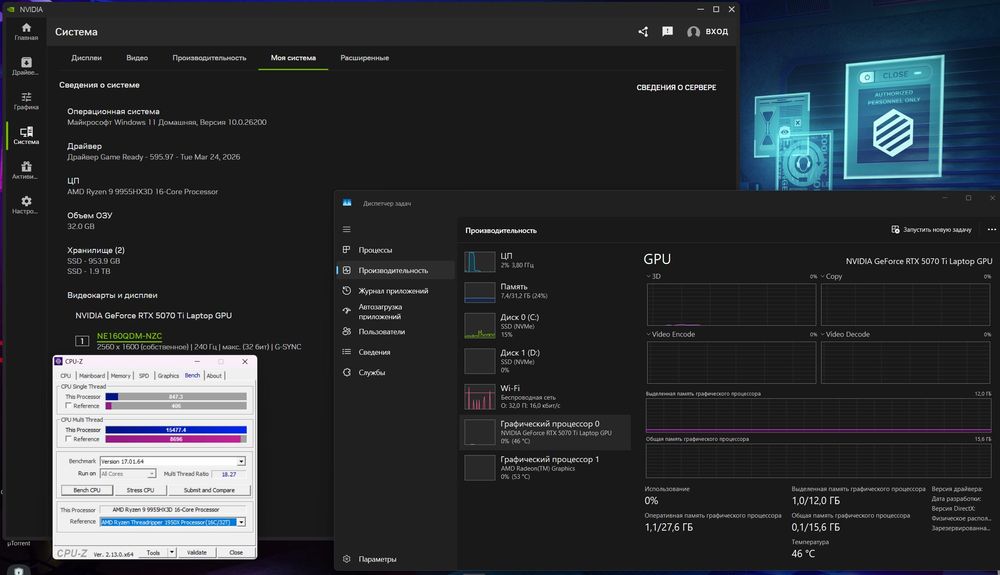The width and height of the screenshot is (1000, 575).
Task: Click the NE160QDM-NZC display link
Action: (129, 336)
